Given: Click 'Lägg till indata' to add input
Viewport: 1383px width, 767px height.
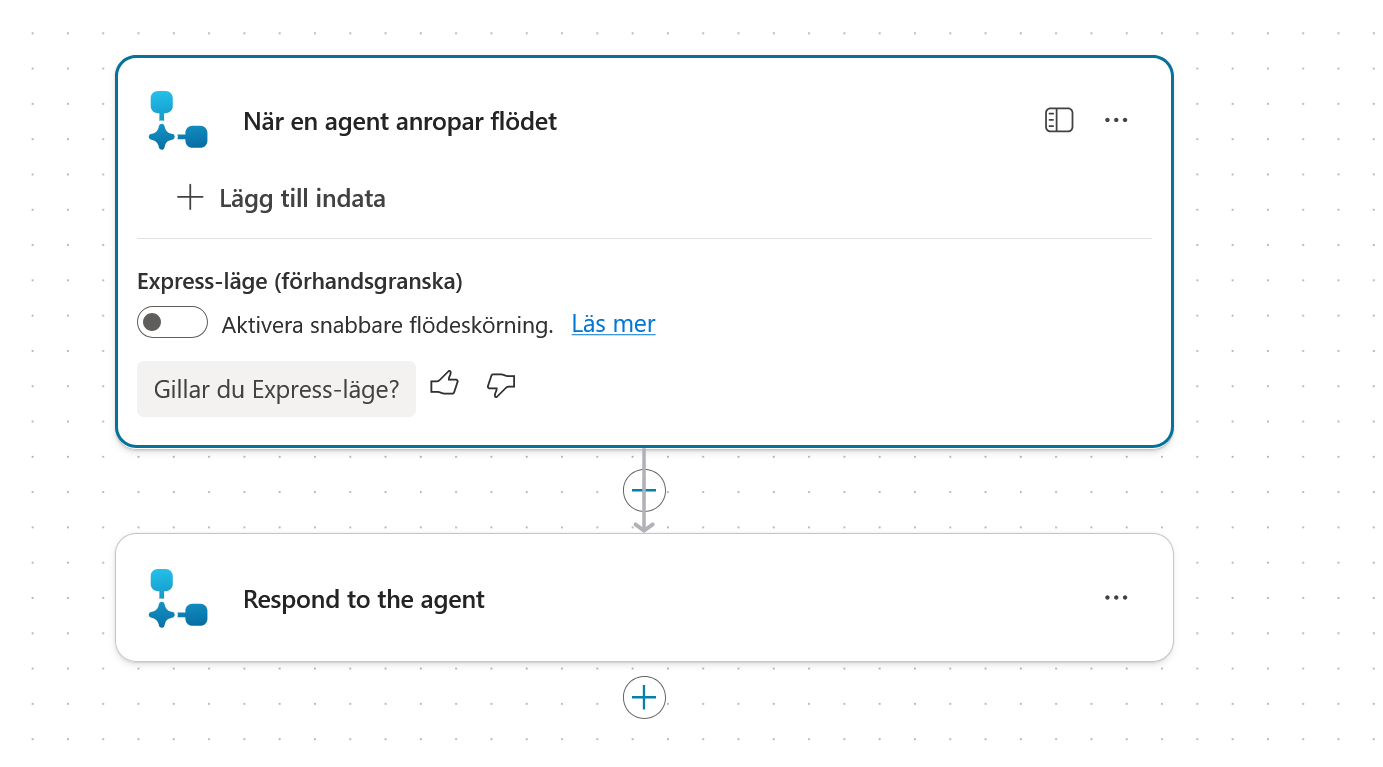Looking at the screenshot, I should click(281, 198).
